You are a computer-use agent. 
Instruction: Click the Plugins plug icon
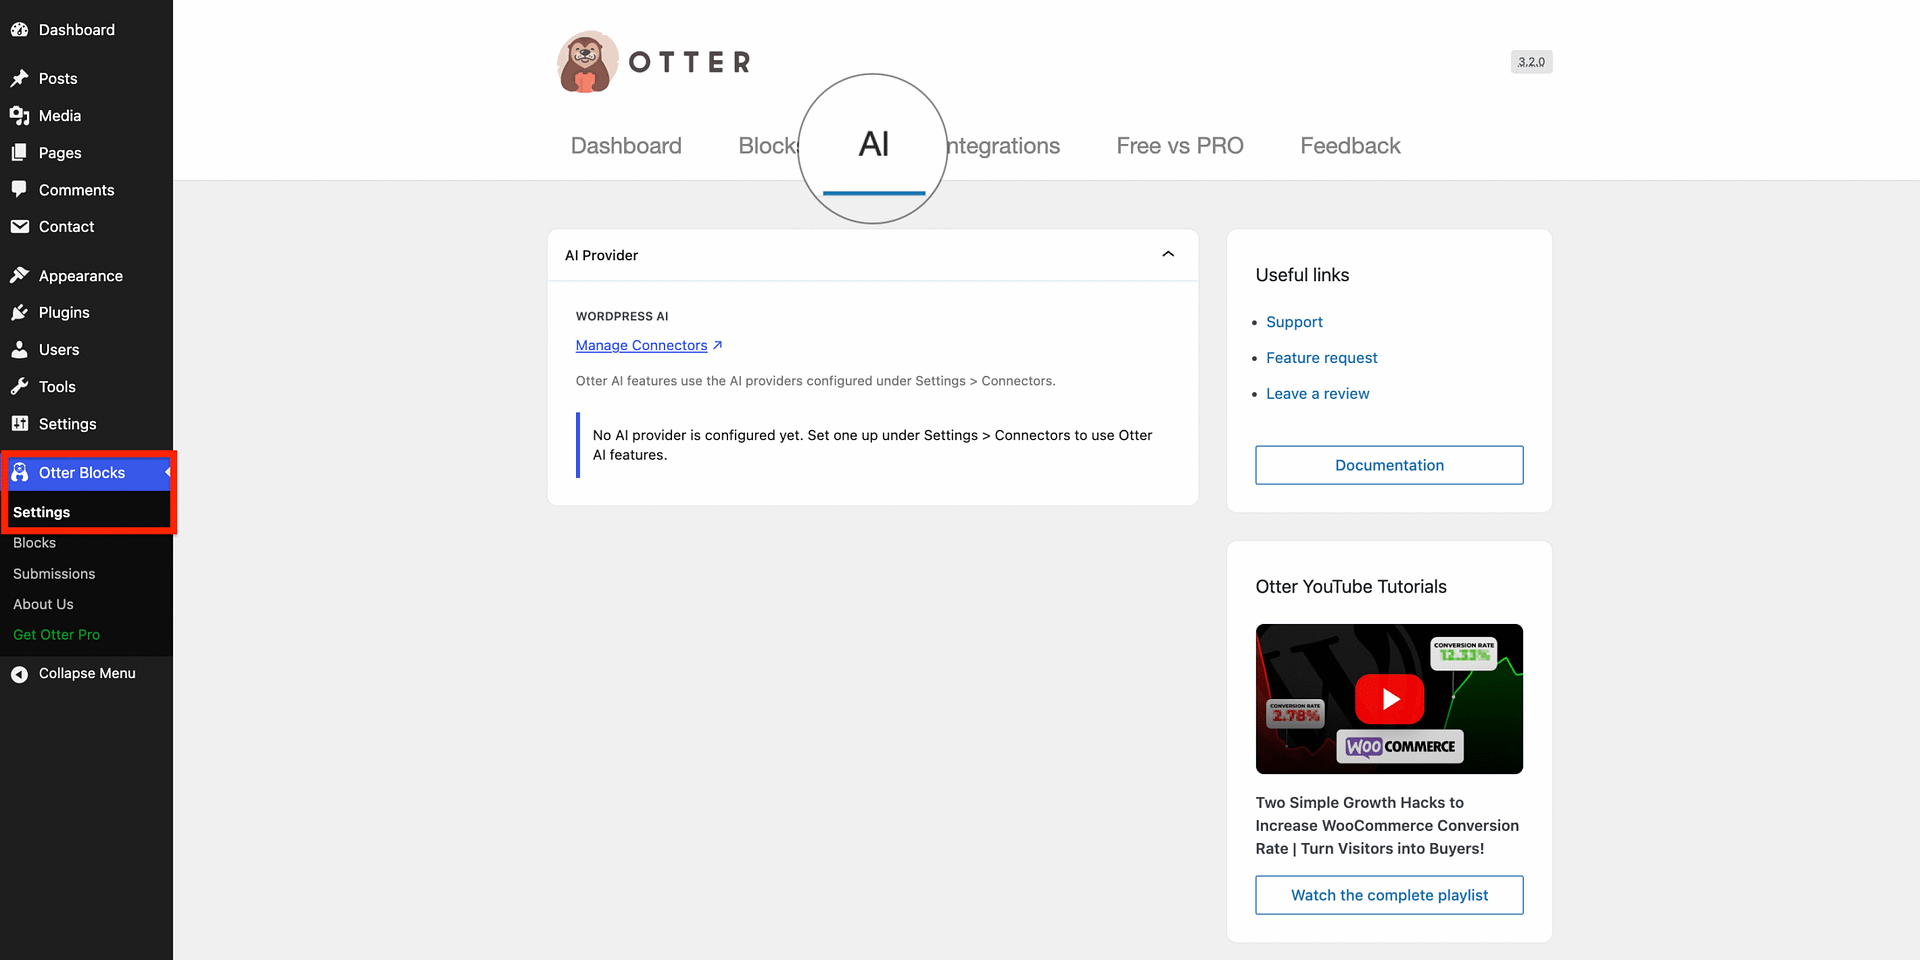click(19, 313)
